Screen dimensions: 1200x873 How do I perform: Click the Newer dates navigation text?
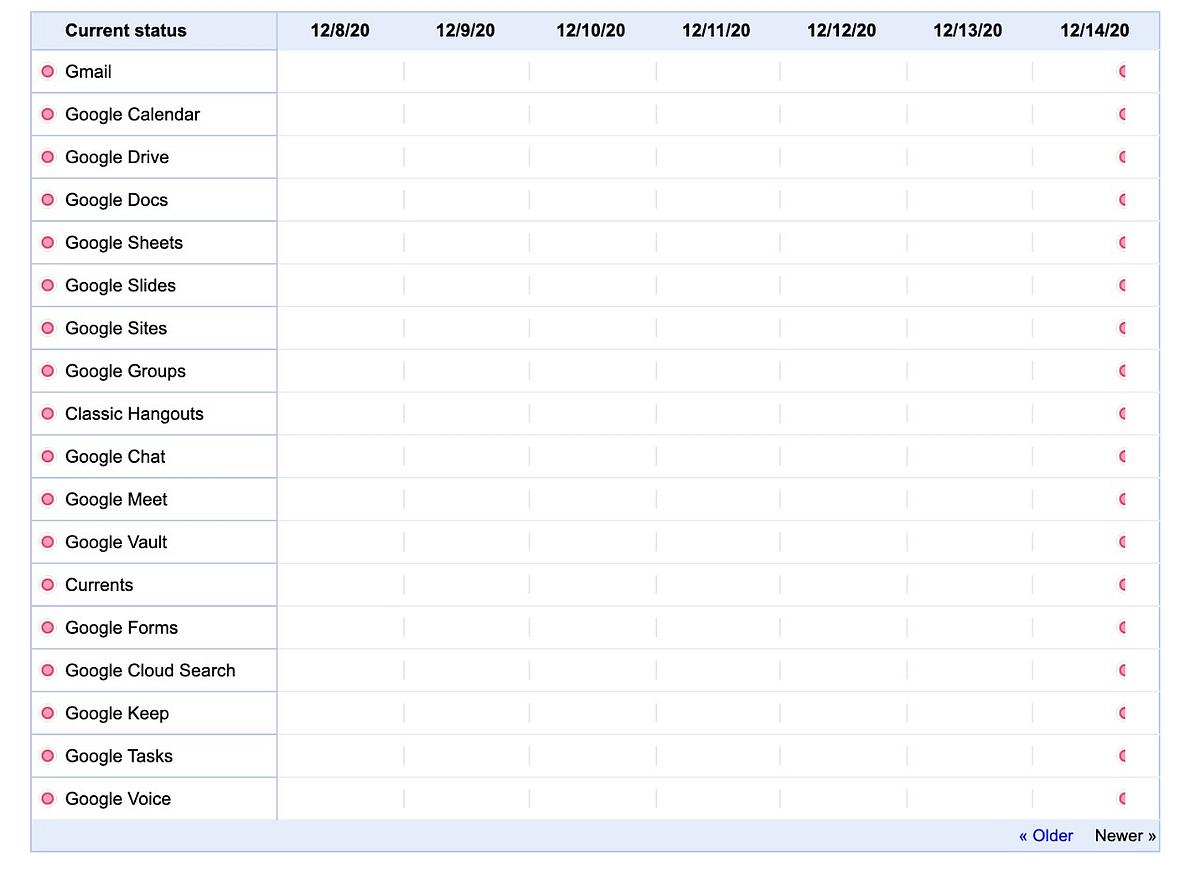tap(1125, 836)
